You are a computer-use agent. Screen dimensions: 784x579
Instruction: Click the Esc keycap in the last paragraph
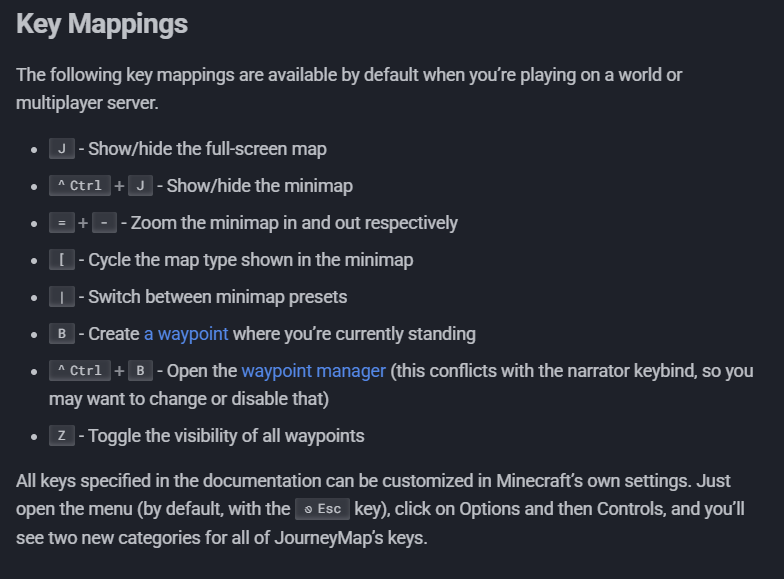tap(322, 509)
